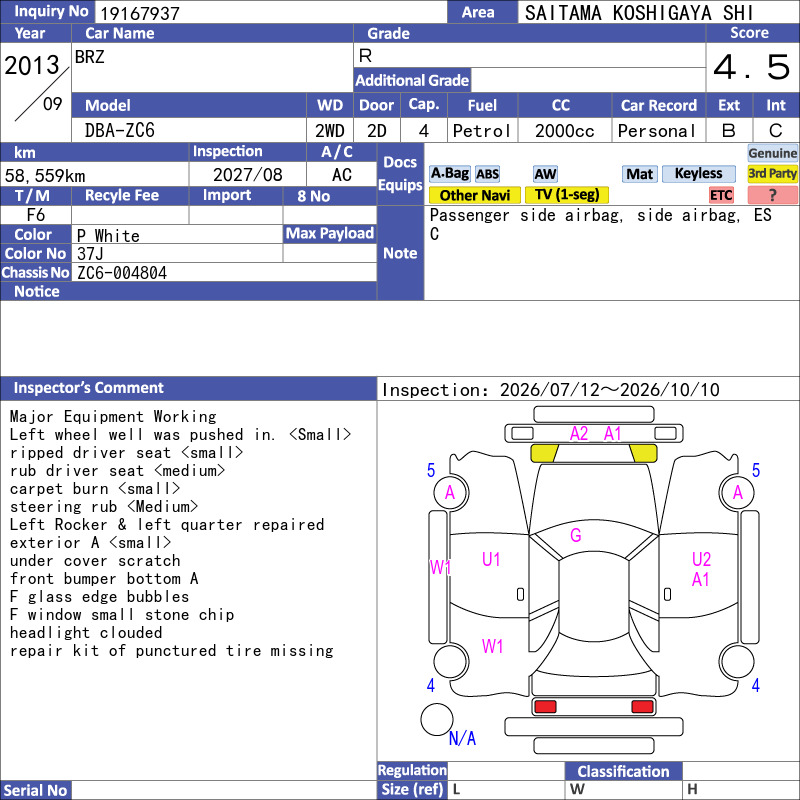Click the spare tire N/A circle
800x800 pixels.
[x=437, y=719]
